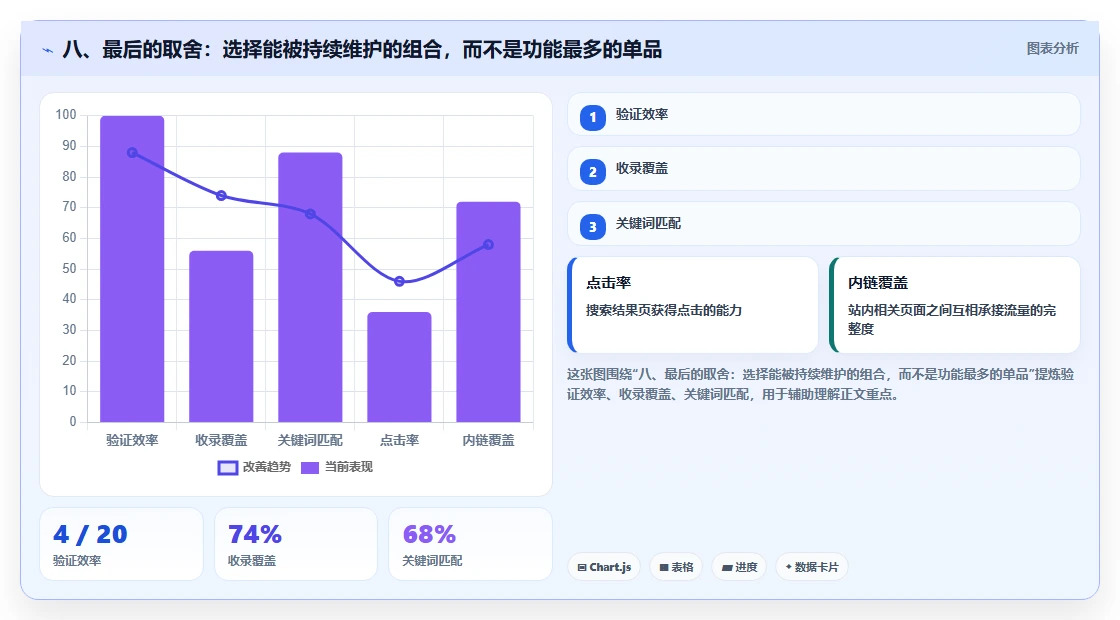1120x620 pixels.
Task: Click the number 2 badge for 收录覆盖
Action: tap(592, 171)
